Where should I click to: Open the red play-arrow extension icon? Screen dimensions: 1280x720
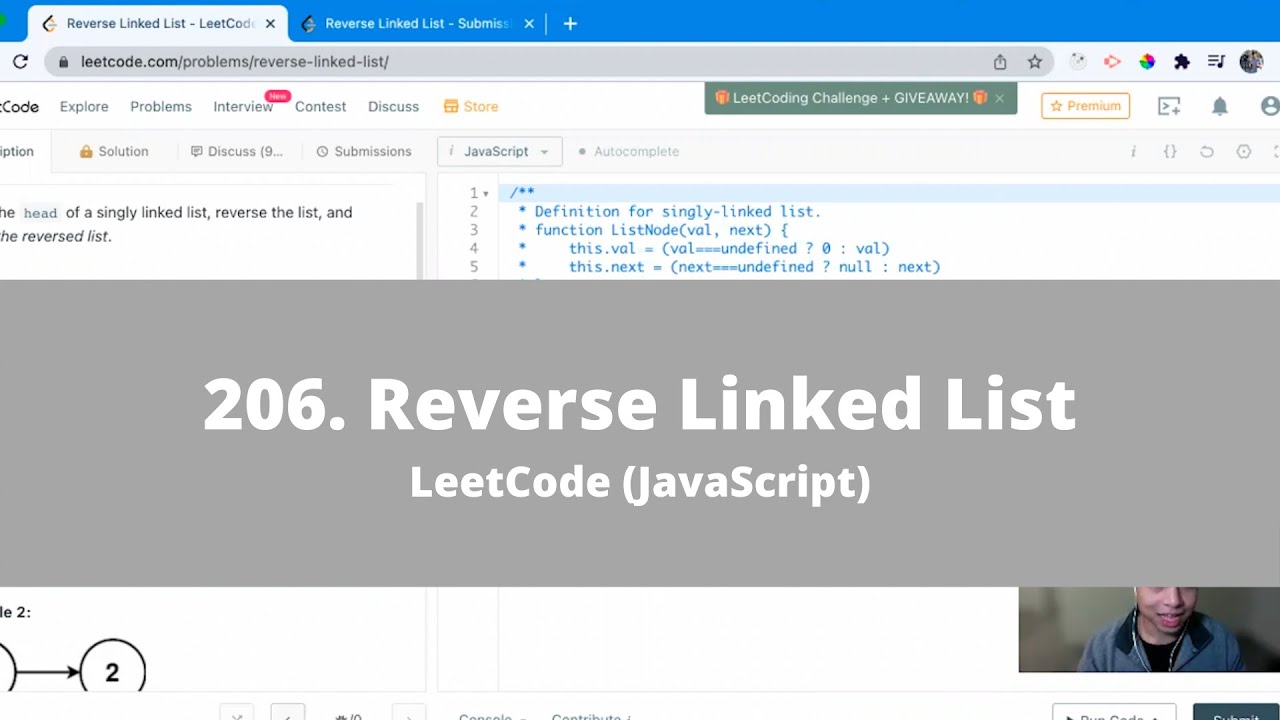(1112, 62)
